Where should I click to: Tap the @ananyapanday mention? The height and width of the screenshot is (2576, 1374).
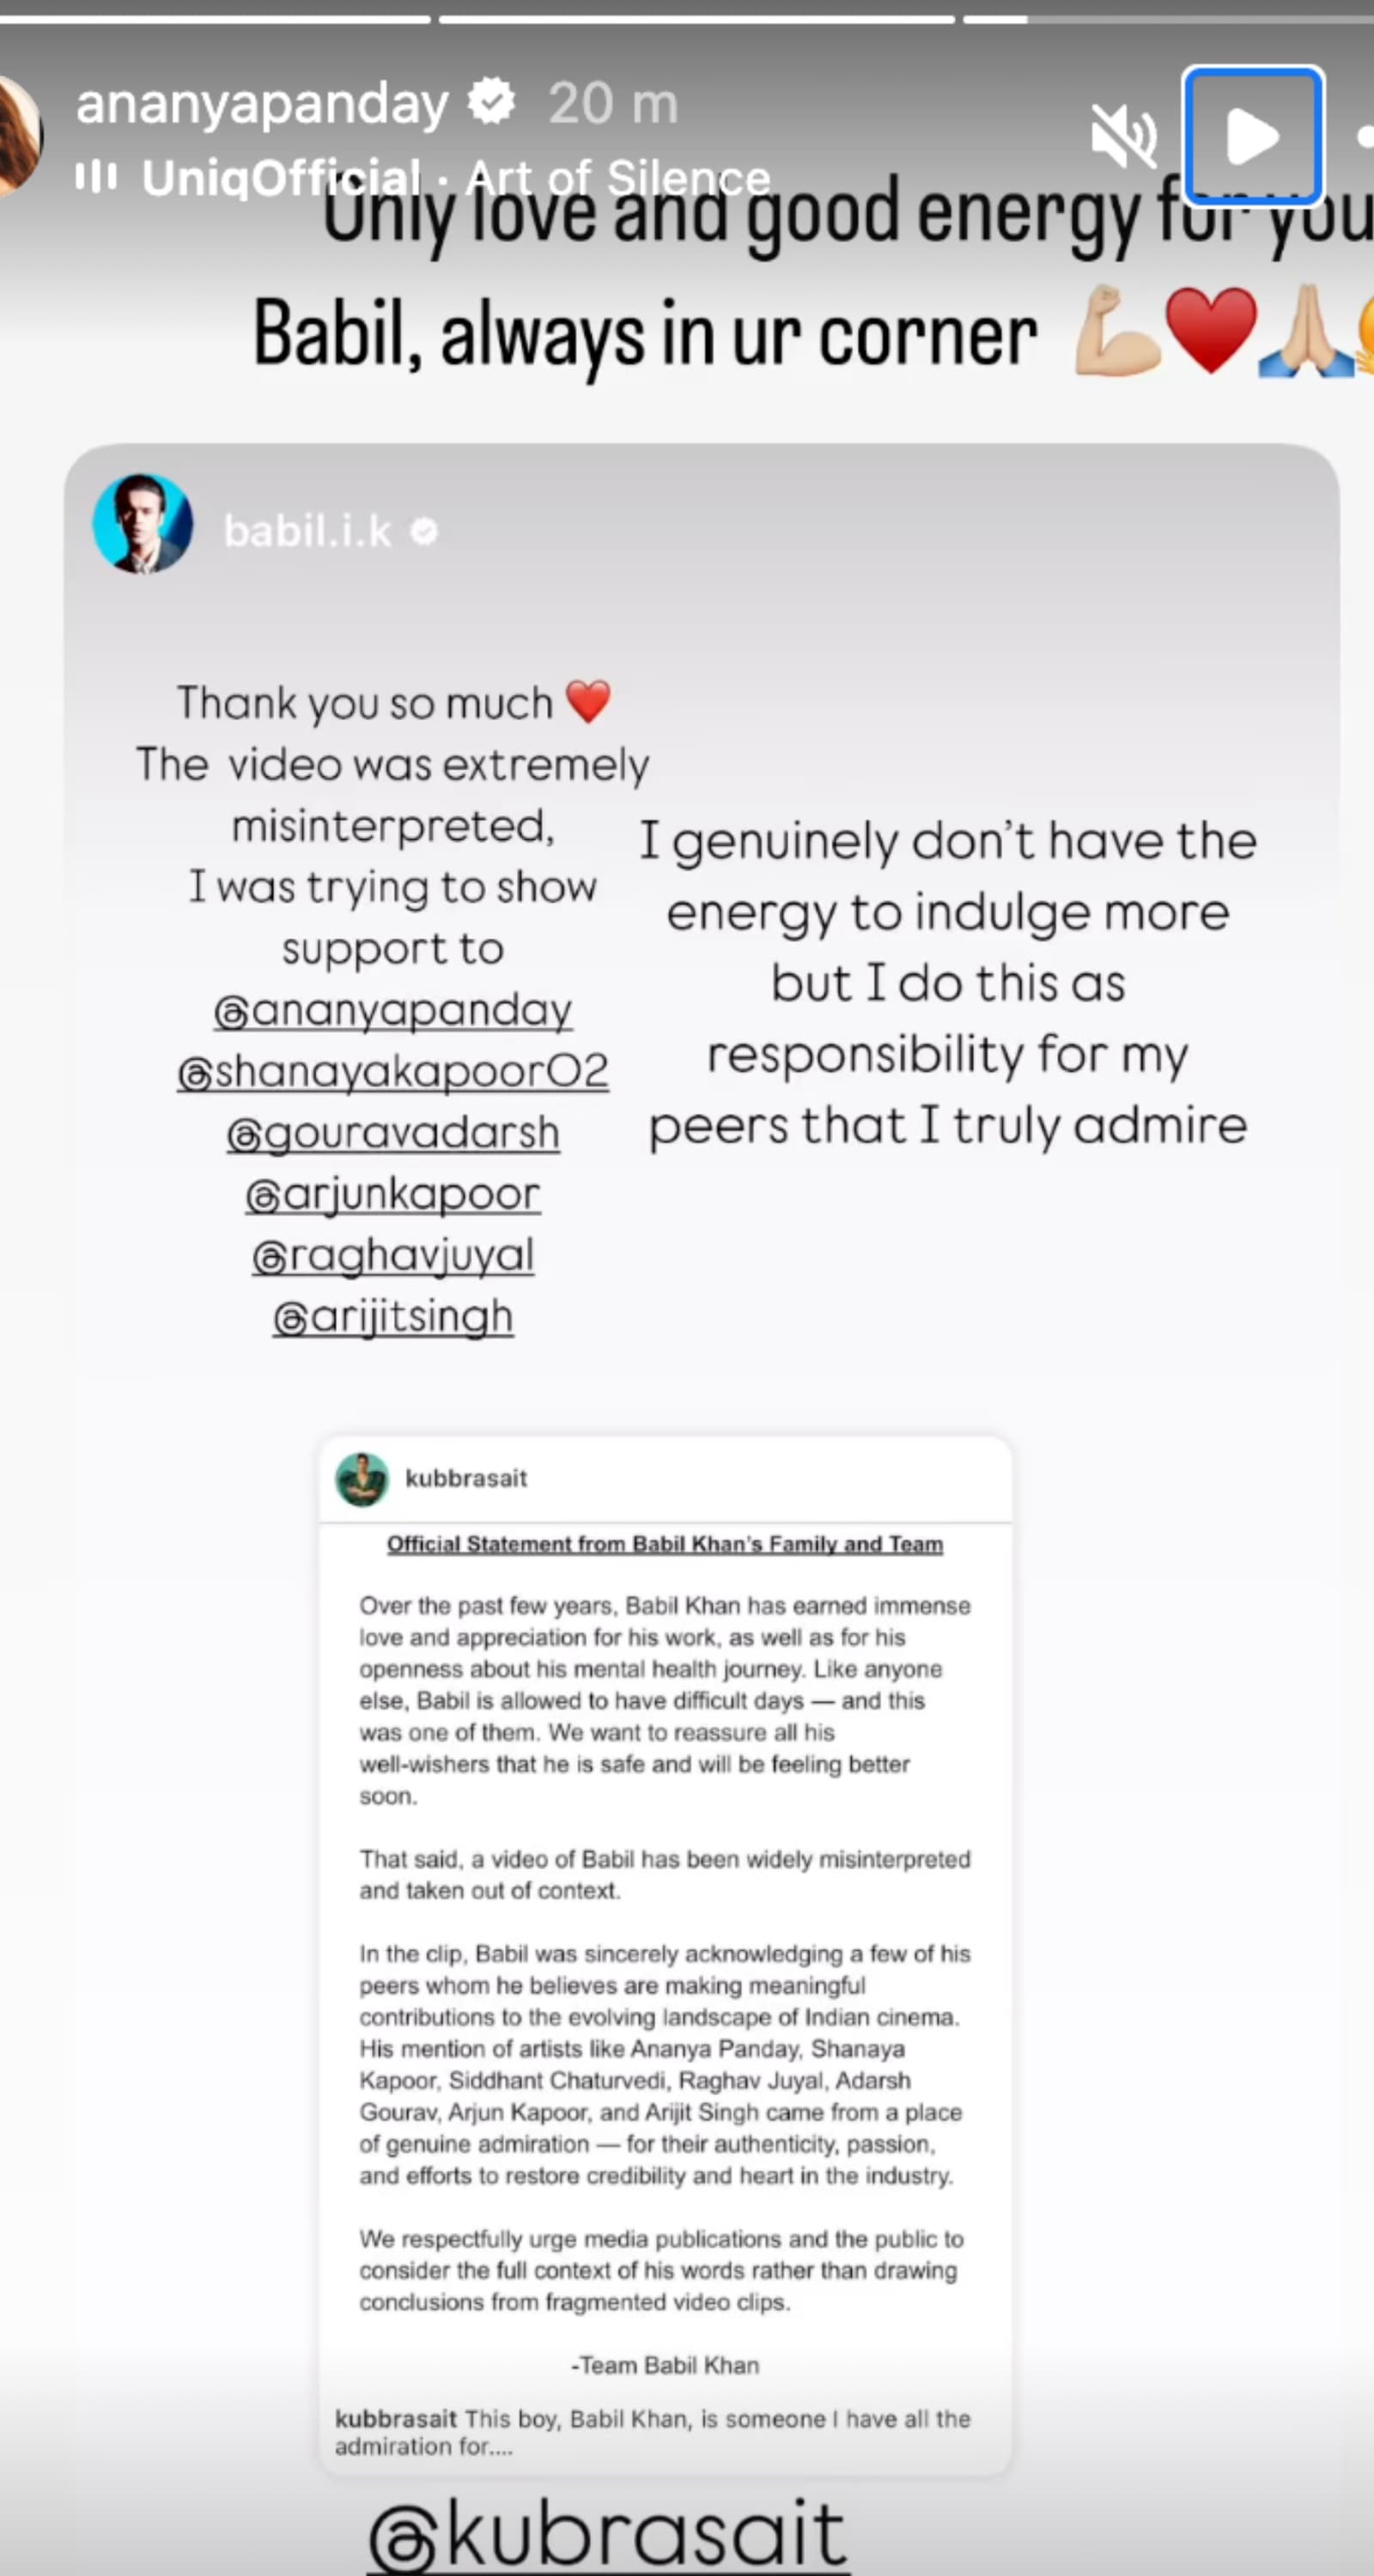pos(393,1010)
